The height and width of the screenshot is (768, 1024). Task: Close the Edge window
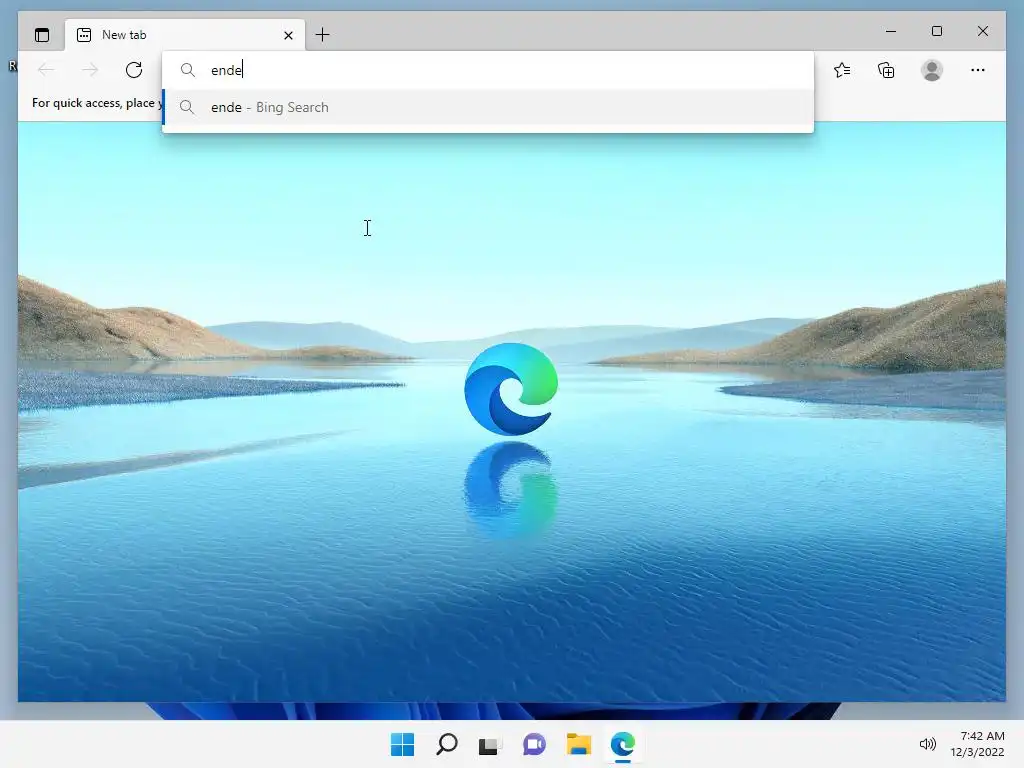[983, 31]
